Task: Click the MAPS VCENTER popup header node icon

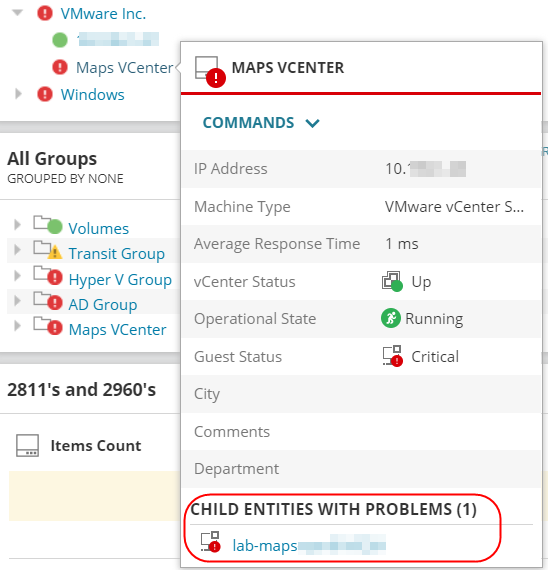Action: 210,71
